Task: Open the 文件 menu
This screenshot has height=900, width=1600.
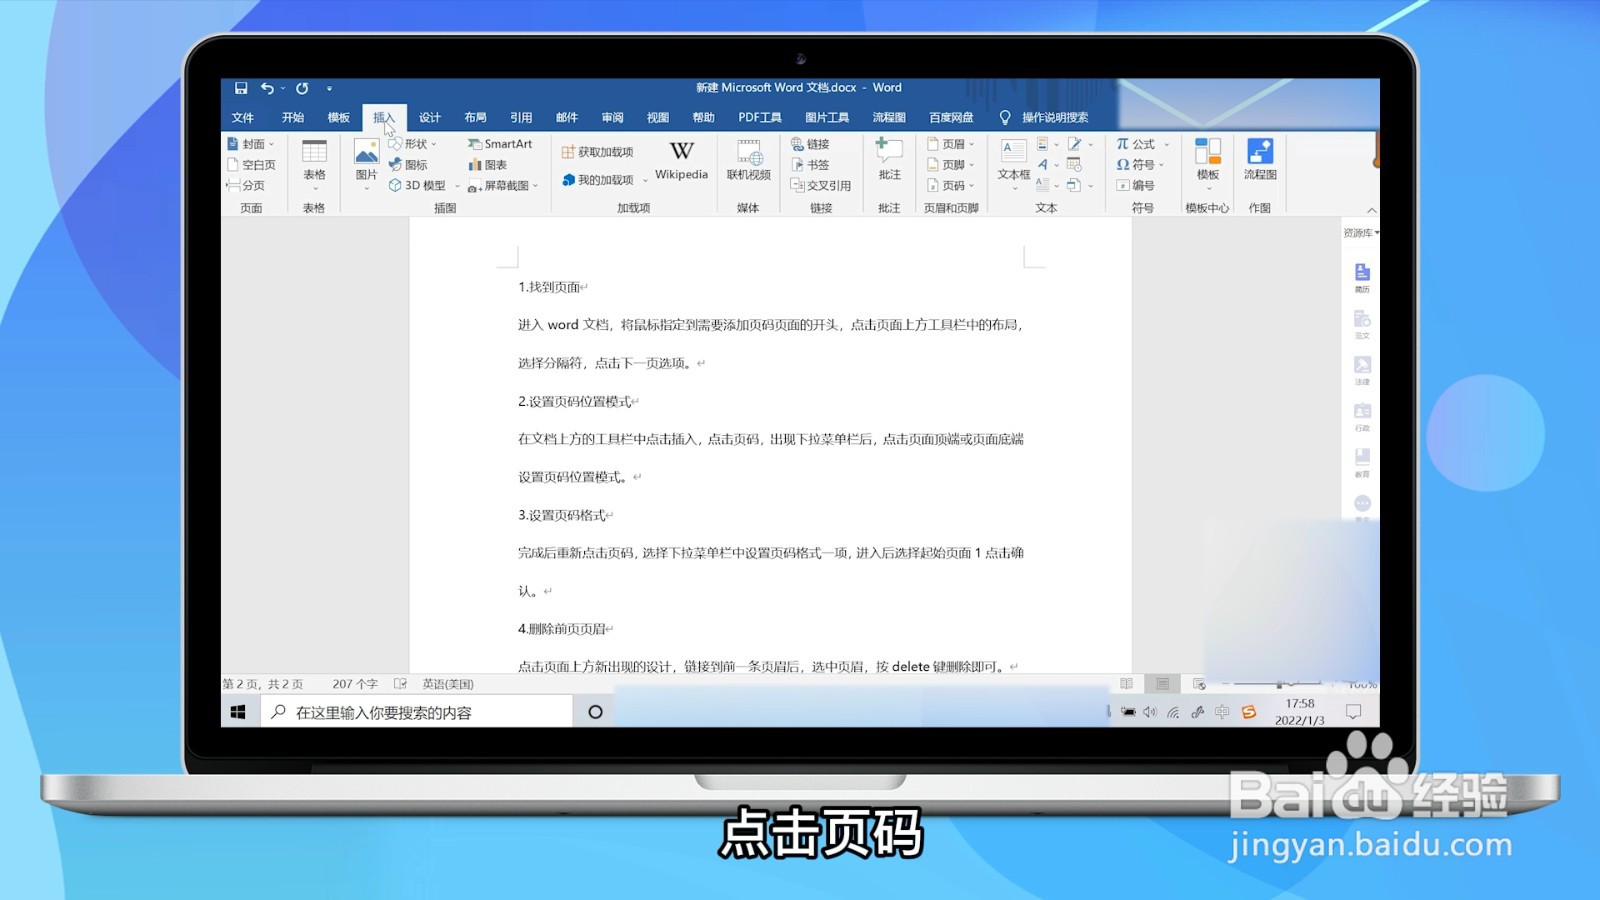Action: point(243,118)
